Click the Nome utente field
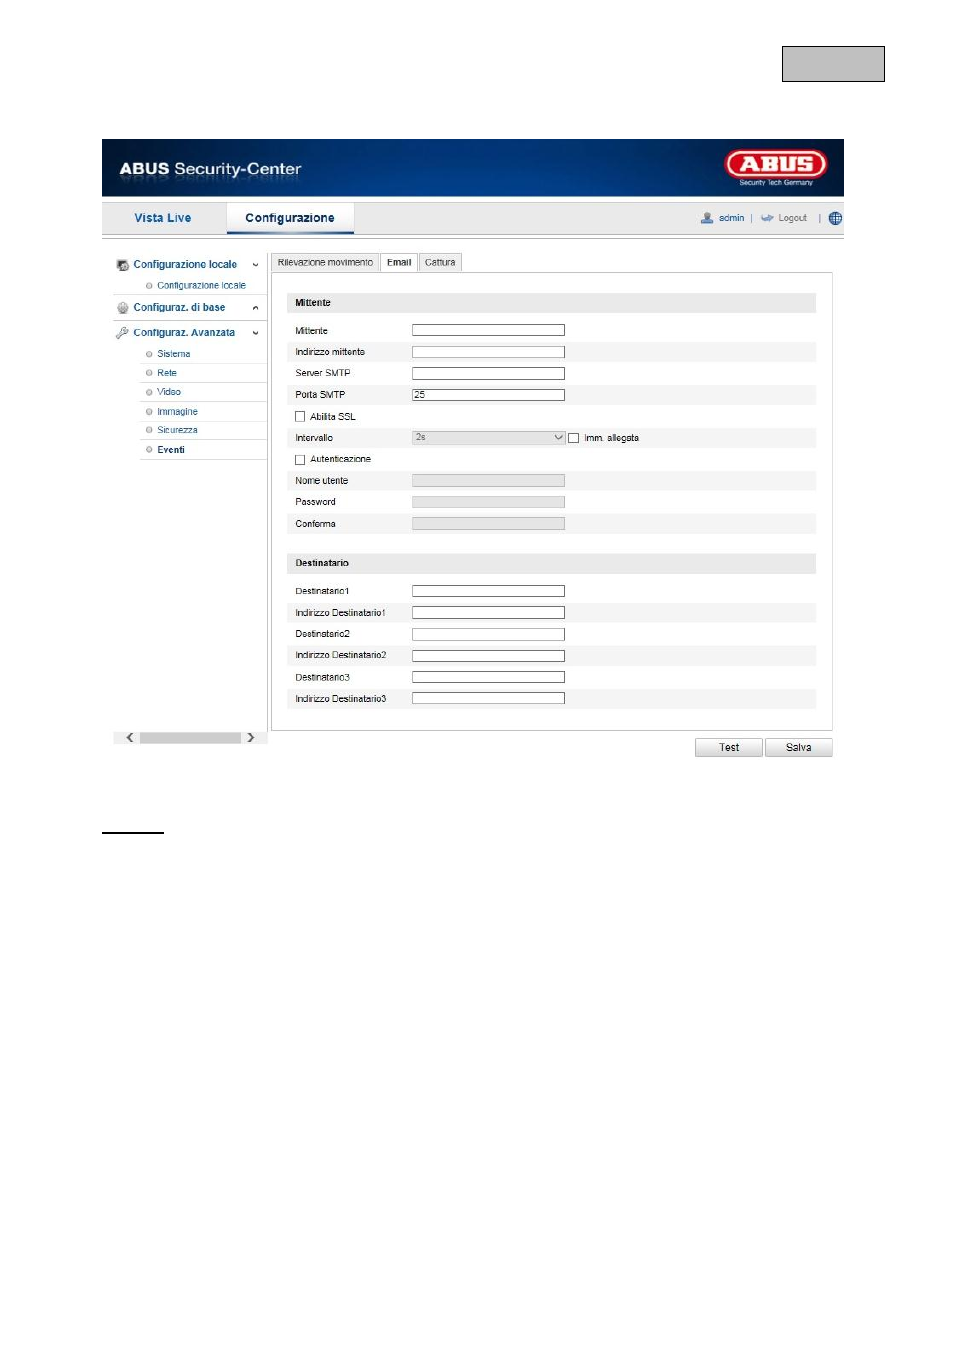The height and width of the screenshot is (1350, 955). tap(488, 481)
